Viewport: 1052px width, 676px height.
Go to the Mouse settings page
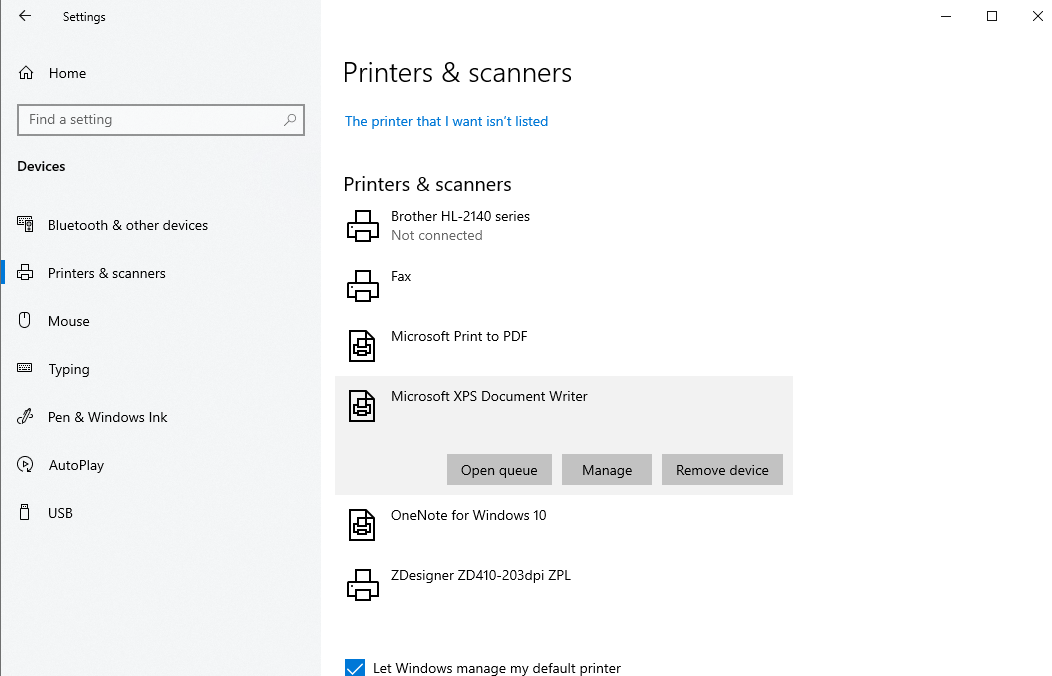click(x=68, y=321)
